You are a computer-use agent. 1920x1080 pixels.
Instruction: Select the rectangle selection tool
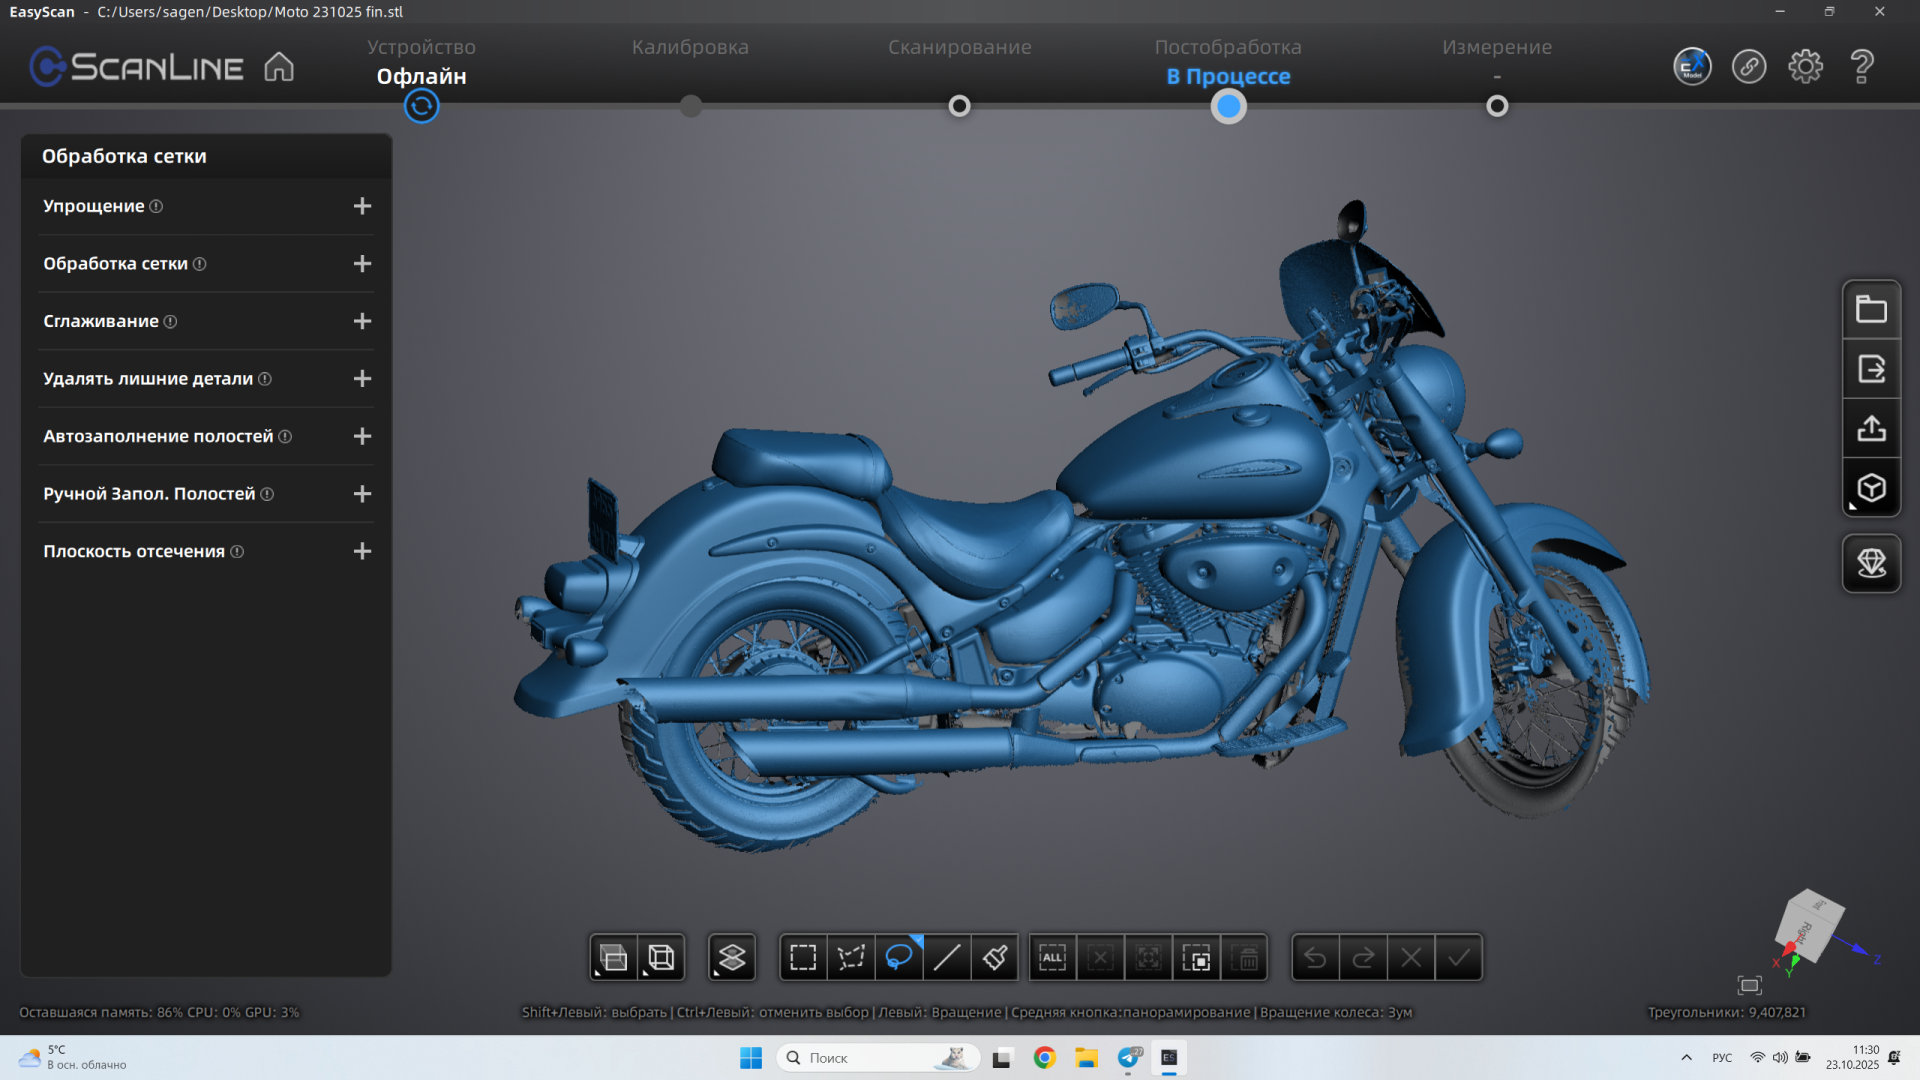[x=803, y=958]
